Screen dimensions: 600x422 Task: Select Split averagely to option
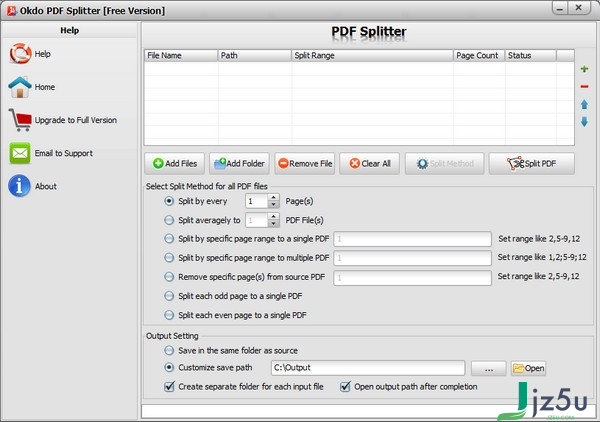click(x=169, y=220)
